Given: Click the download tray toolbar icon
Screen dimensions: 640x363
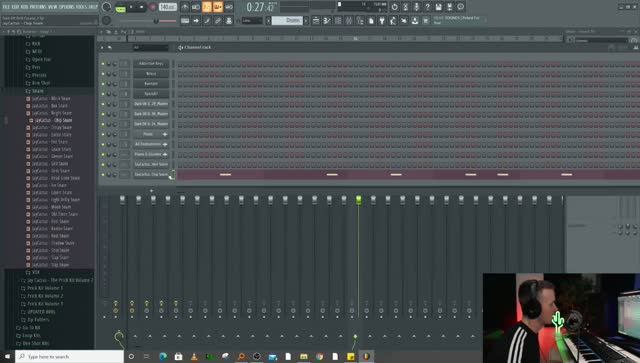Looking at the screenshot, I should pos(415,20).
